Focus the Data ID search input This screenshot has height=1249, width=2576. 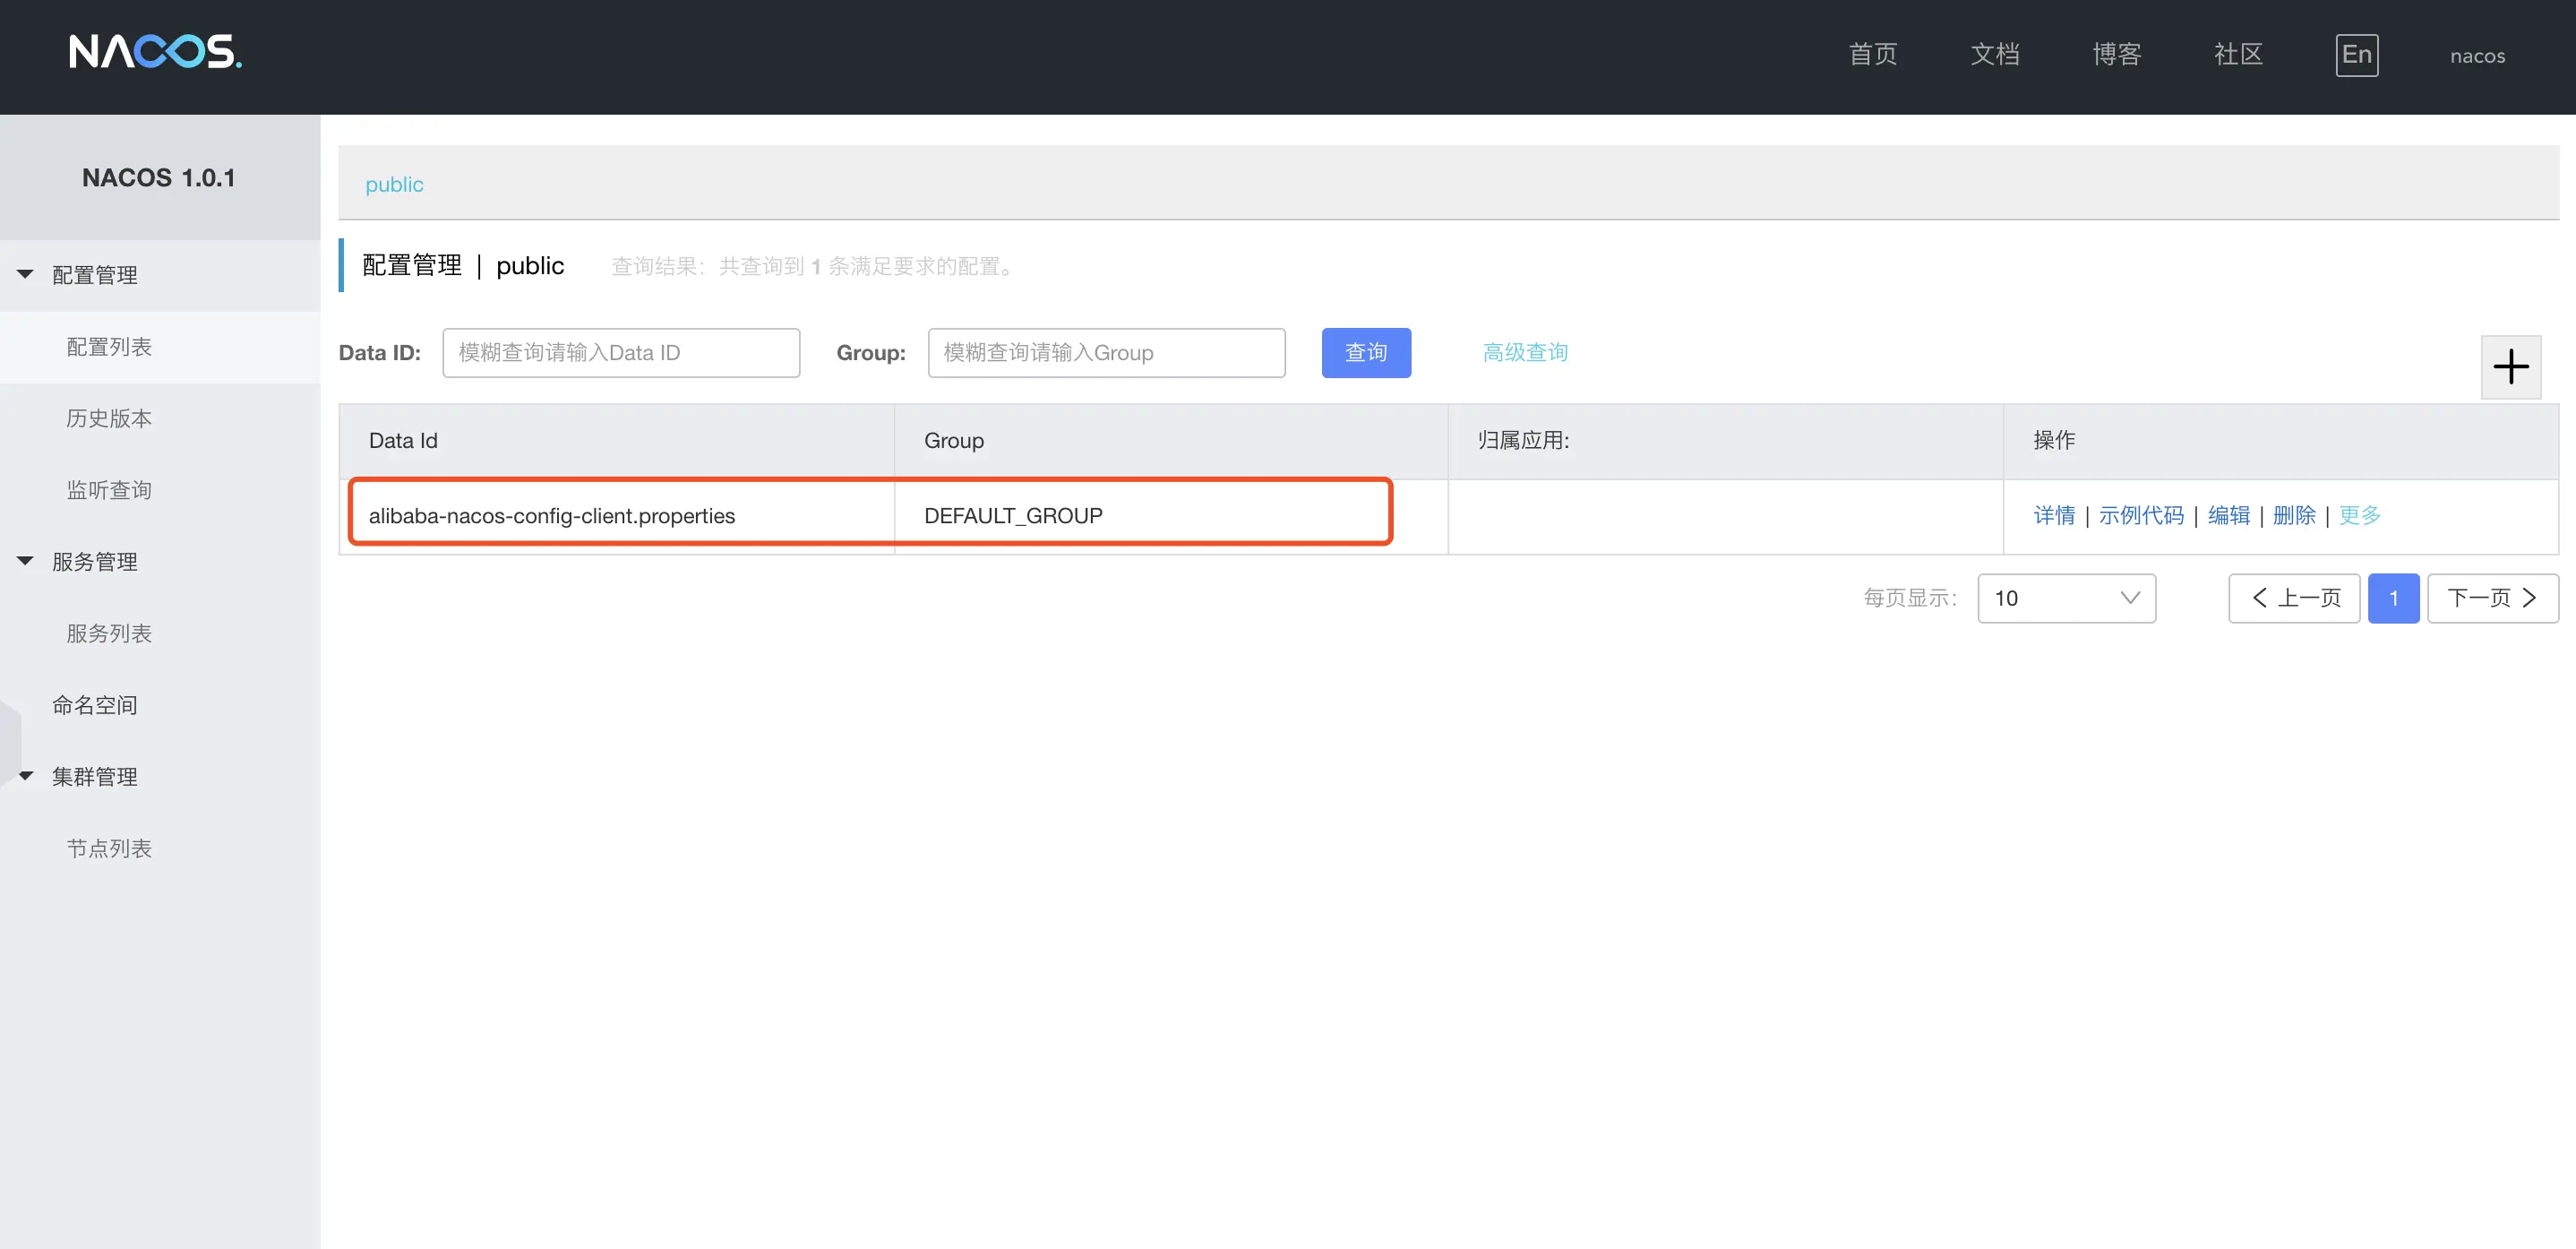pyautogui.click(x=620, y=353)
